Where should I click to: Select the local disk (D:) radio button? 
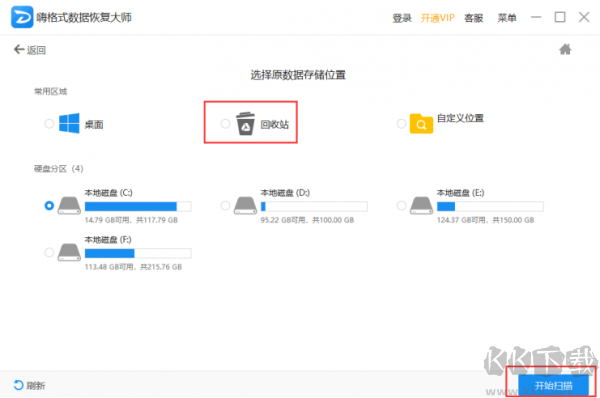(x=225, y=206)
